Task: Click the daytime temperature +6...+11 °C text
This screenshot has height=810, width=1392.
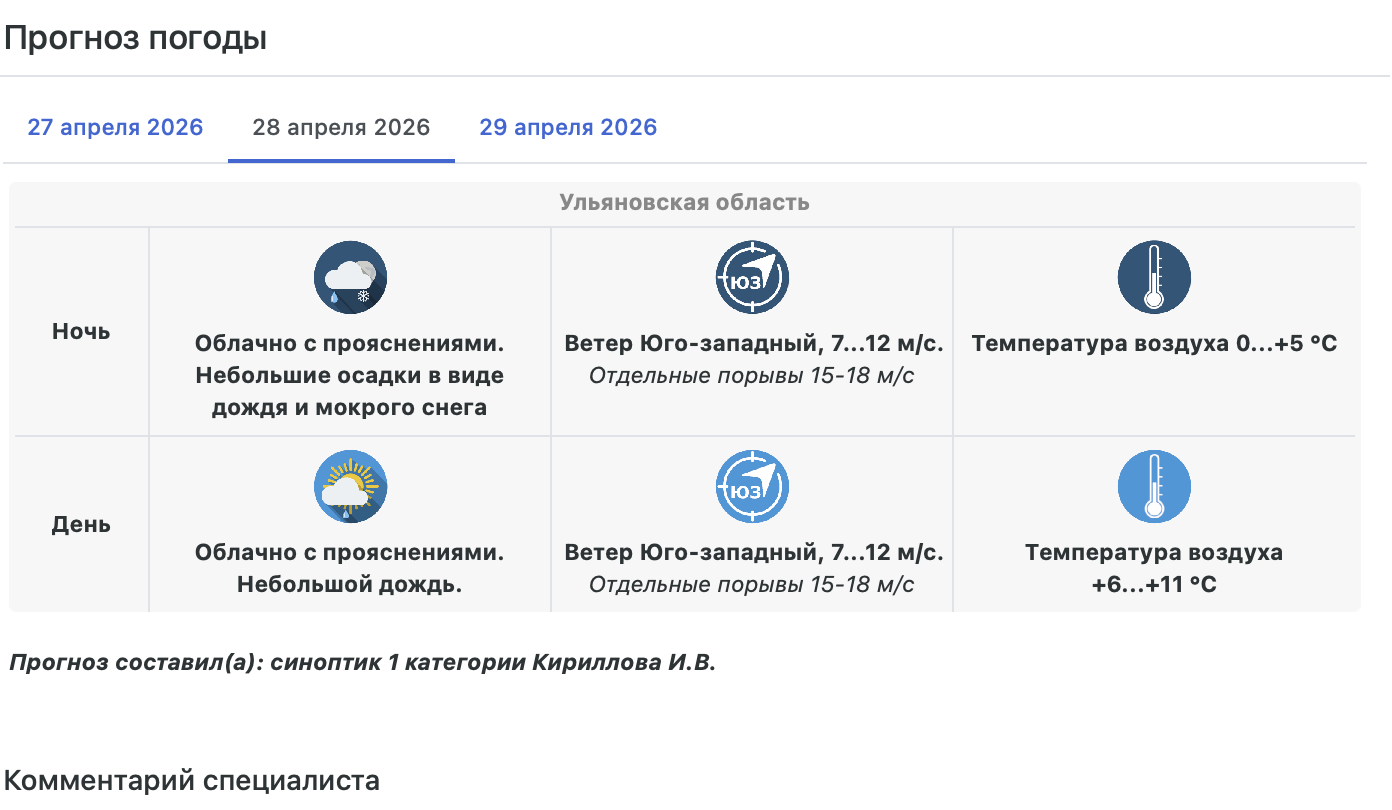Action: point(1154,584)
